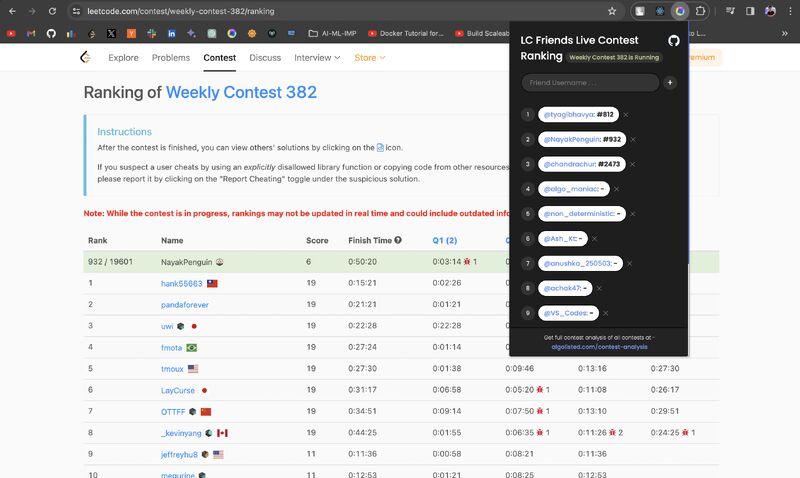Screen dimensions: 800x478
Task: Reload the page with the refresh icon
Action: coord(52,11)
